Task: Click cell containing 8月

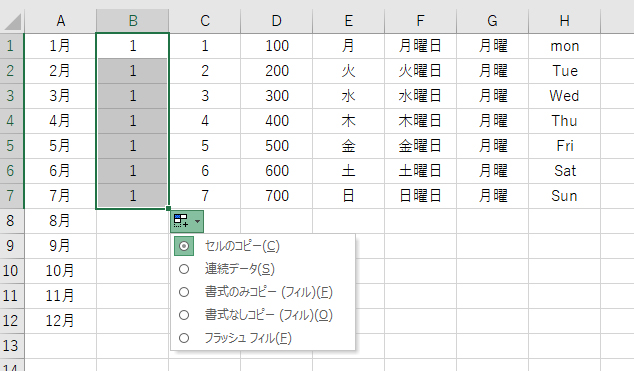Action: 60,221
